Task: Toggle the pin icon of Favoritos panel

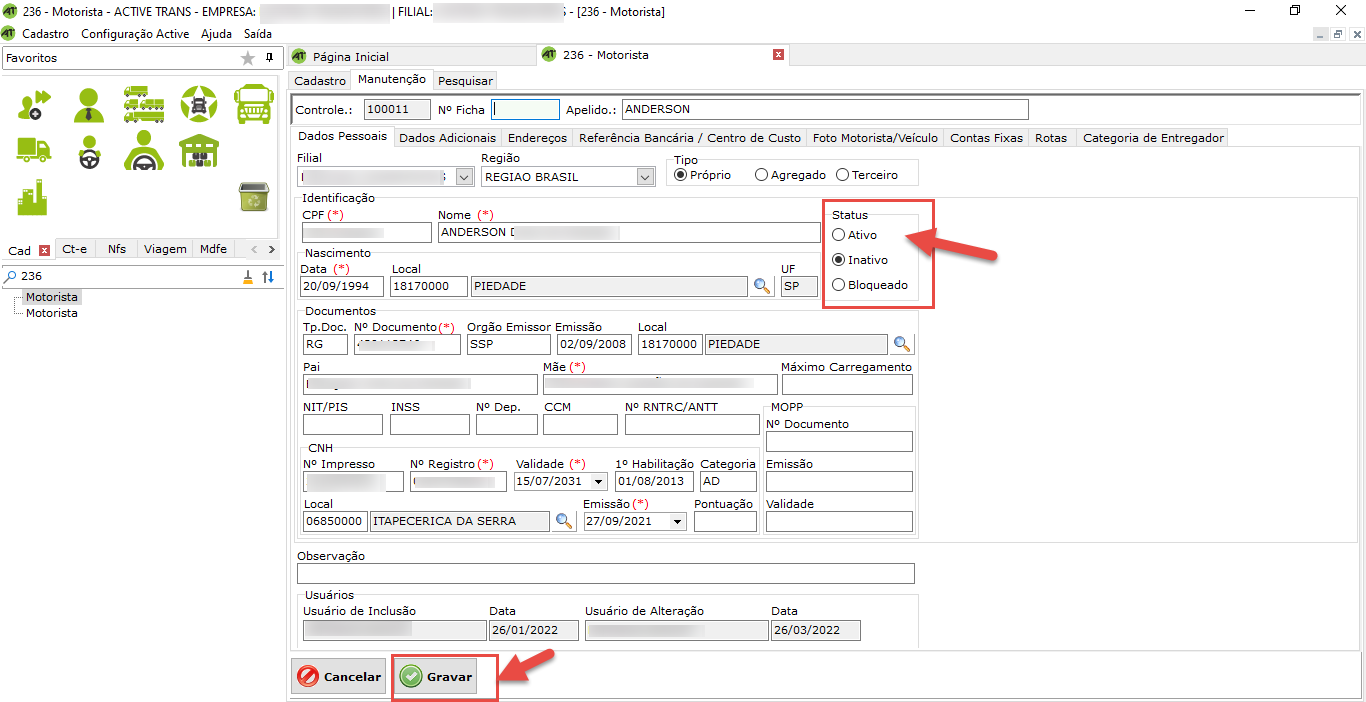Action: point(269,58)
